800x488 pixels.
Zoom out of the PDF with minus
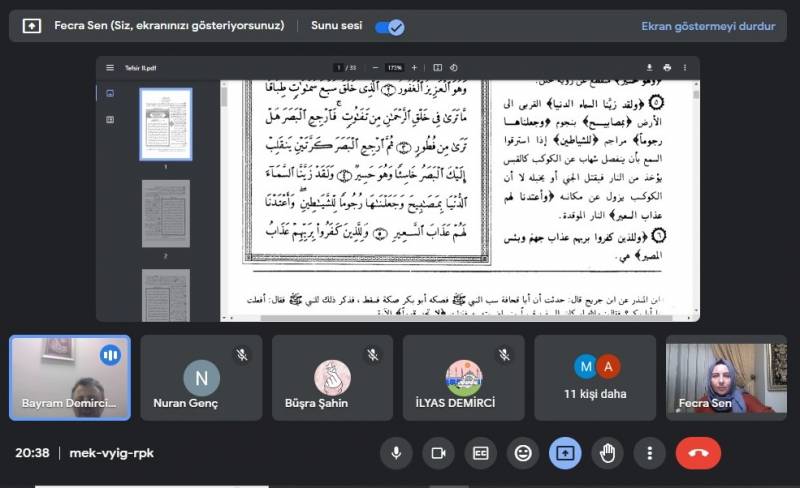pos(377,67)
